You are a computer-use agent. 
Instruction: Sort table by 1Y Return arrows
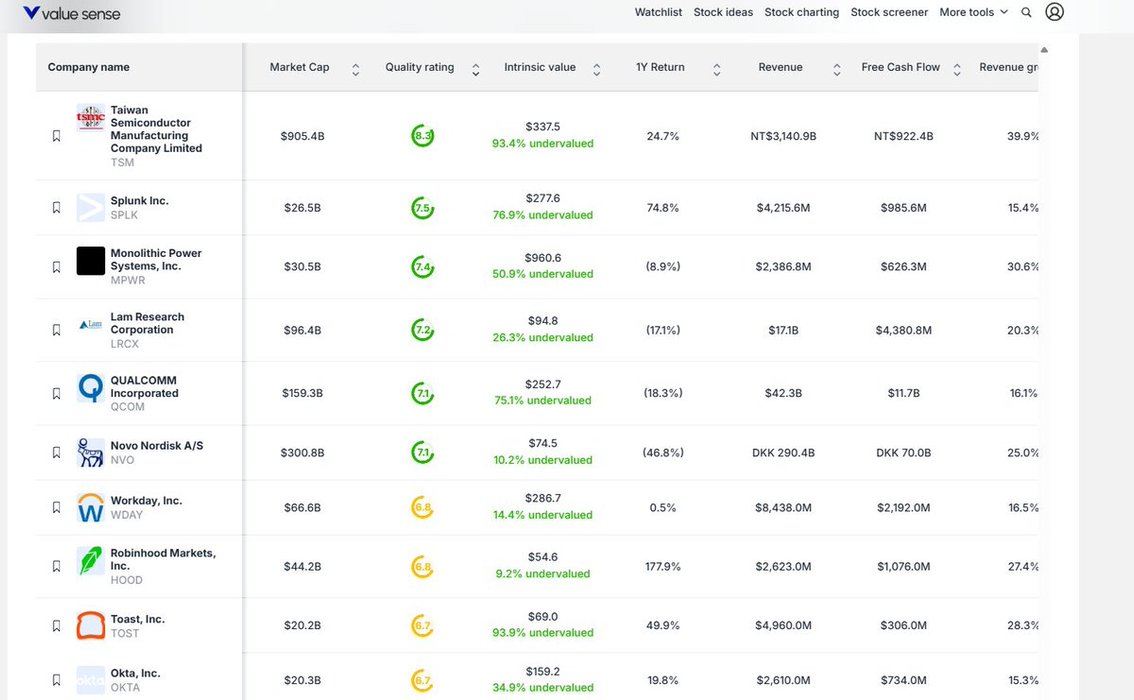pyautogui.click(x=717, y=69)
